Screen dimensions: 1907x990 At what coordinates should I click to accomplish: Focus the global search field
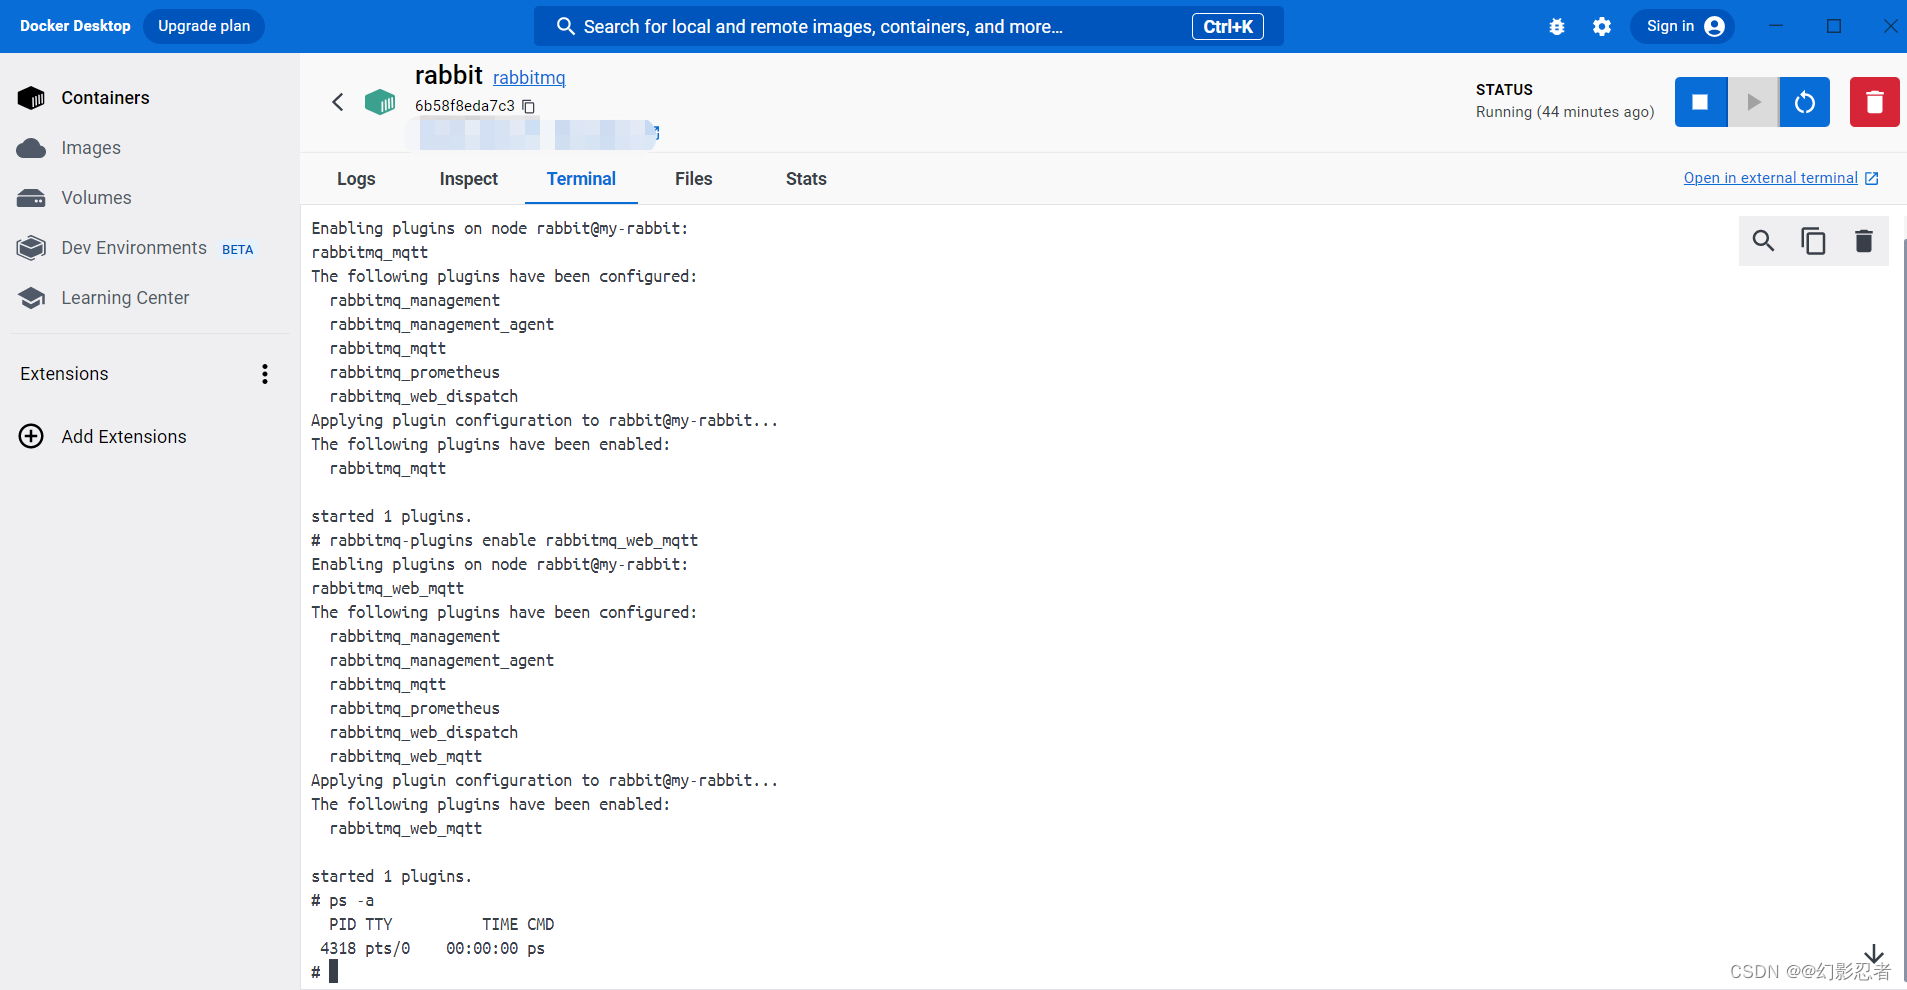click(908, 26)
